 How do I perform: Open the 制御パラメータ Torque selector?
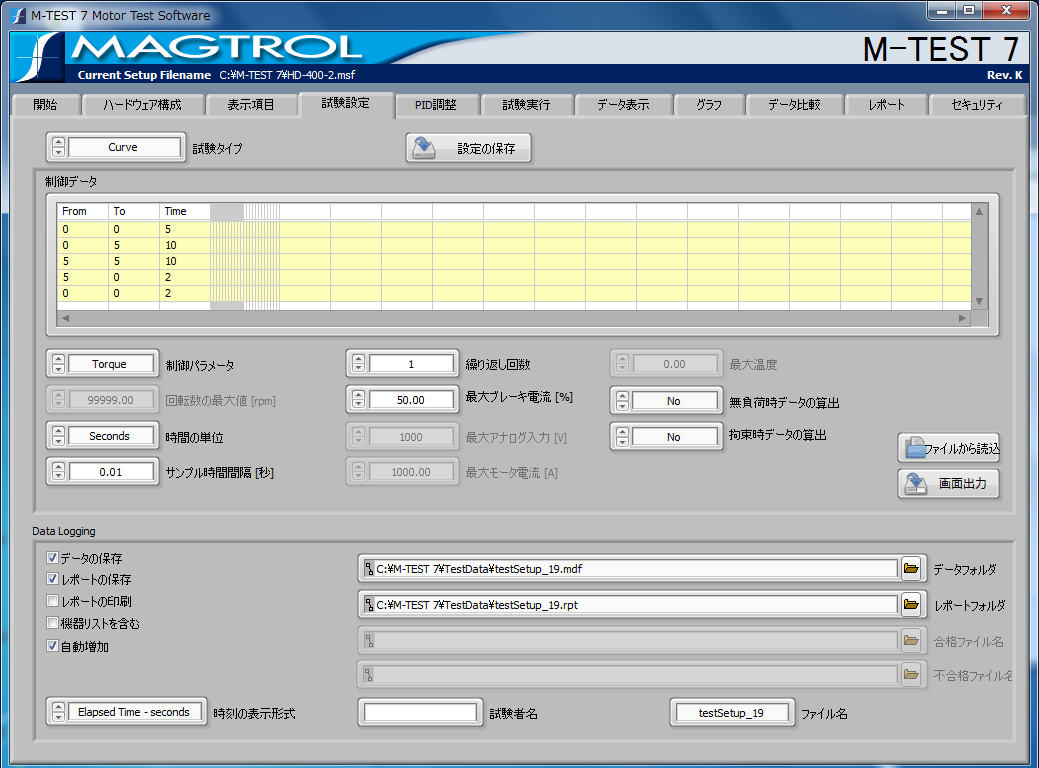click(109, 364)
